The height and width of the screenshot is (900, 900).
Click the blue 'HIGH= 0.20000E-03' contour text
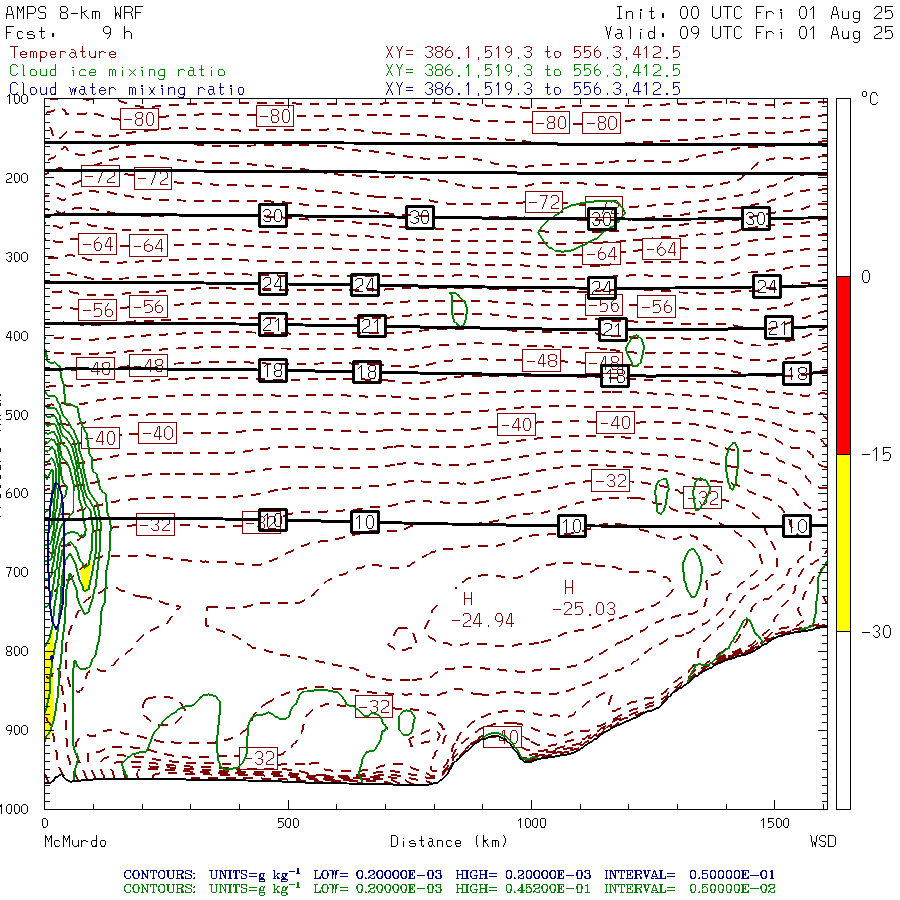(x=523, y=875)
